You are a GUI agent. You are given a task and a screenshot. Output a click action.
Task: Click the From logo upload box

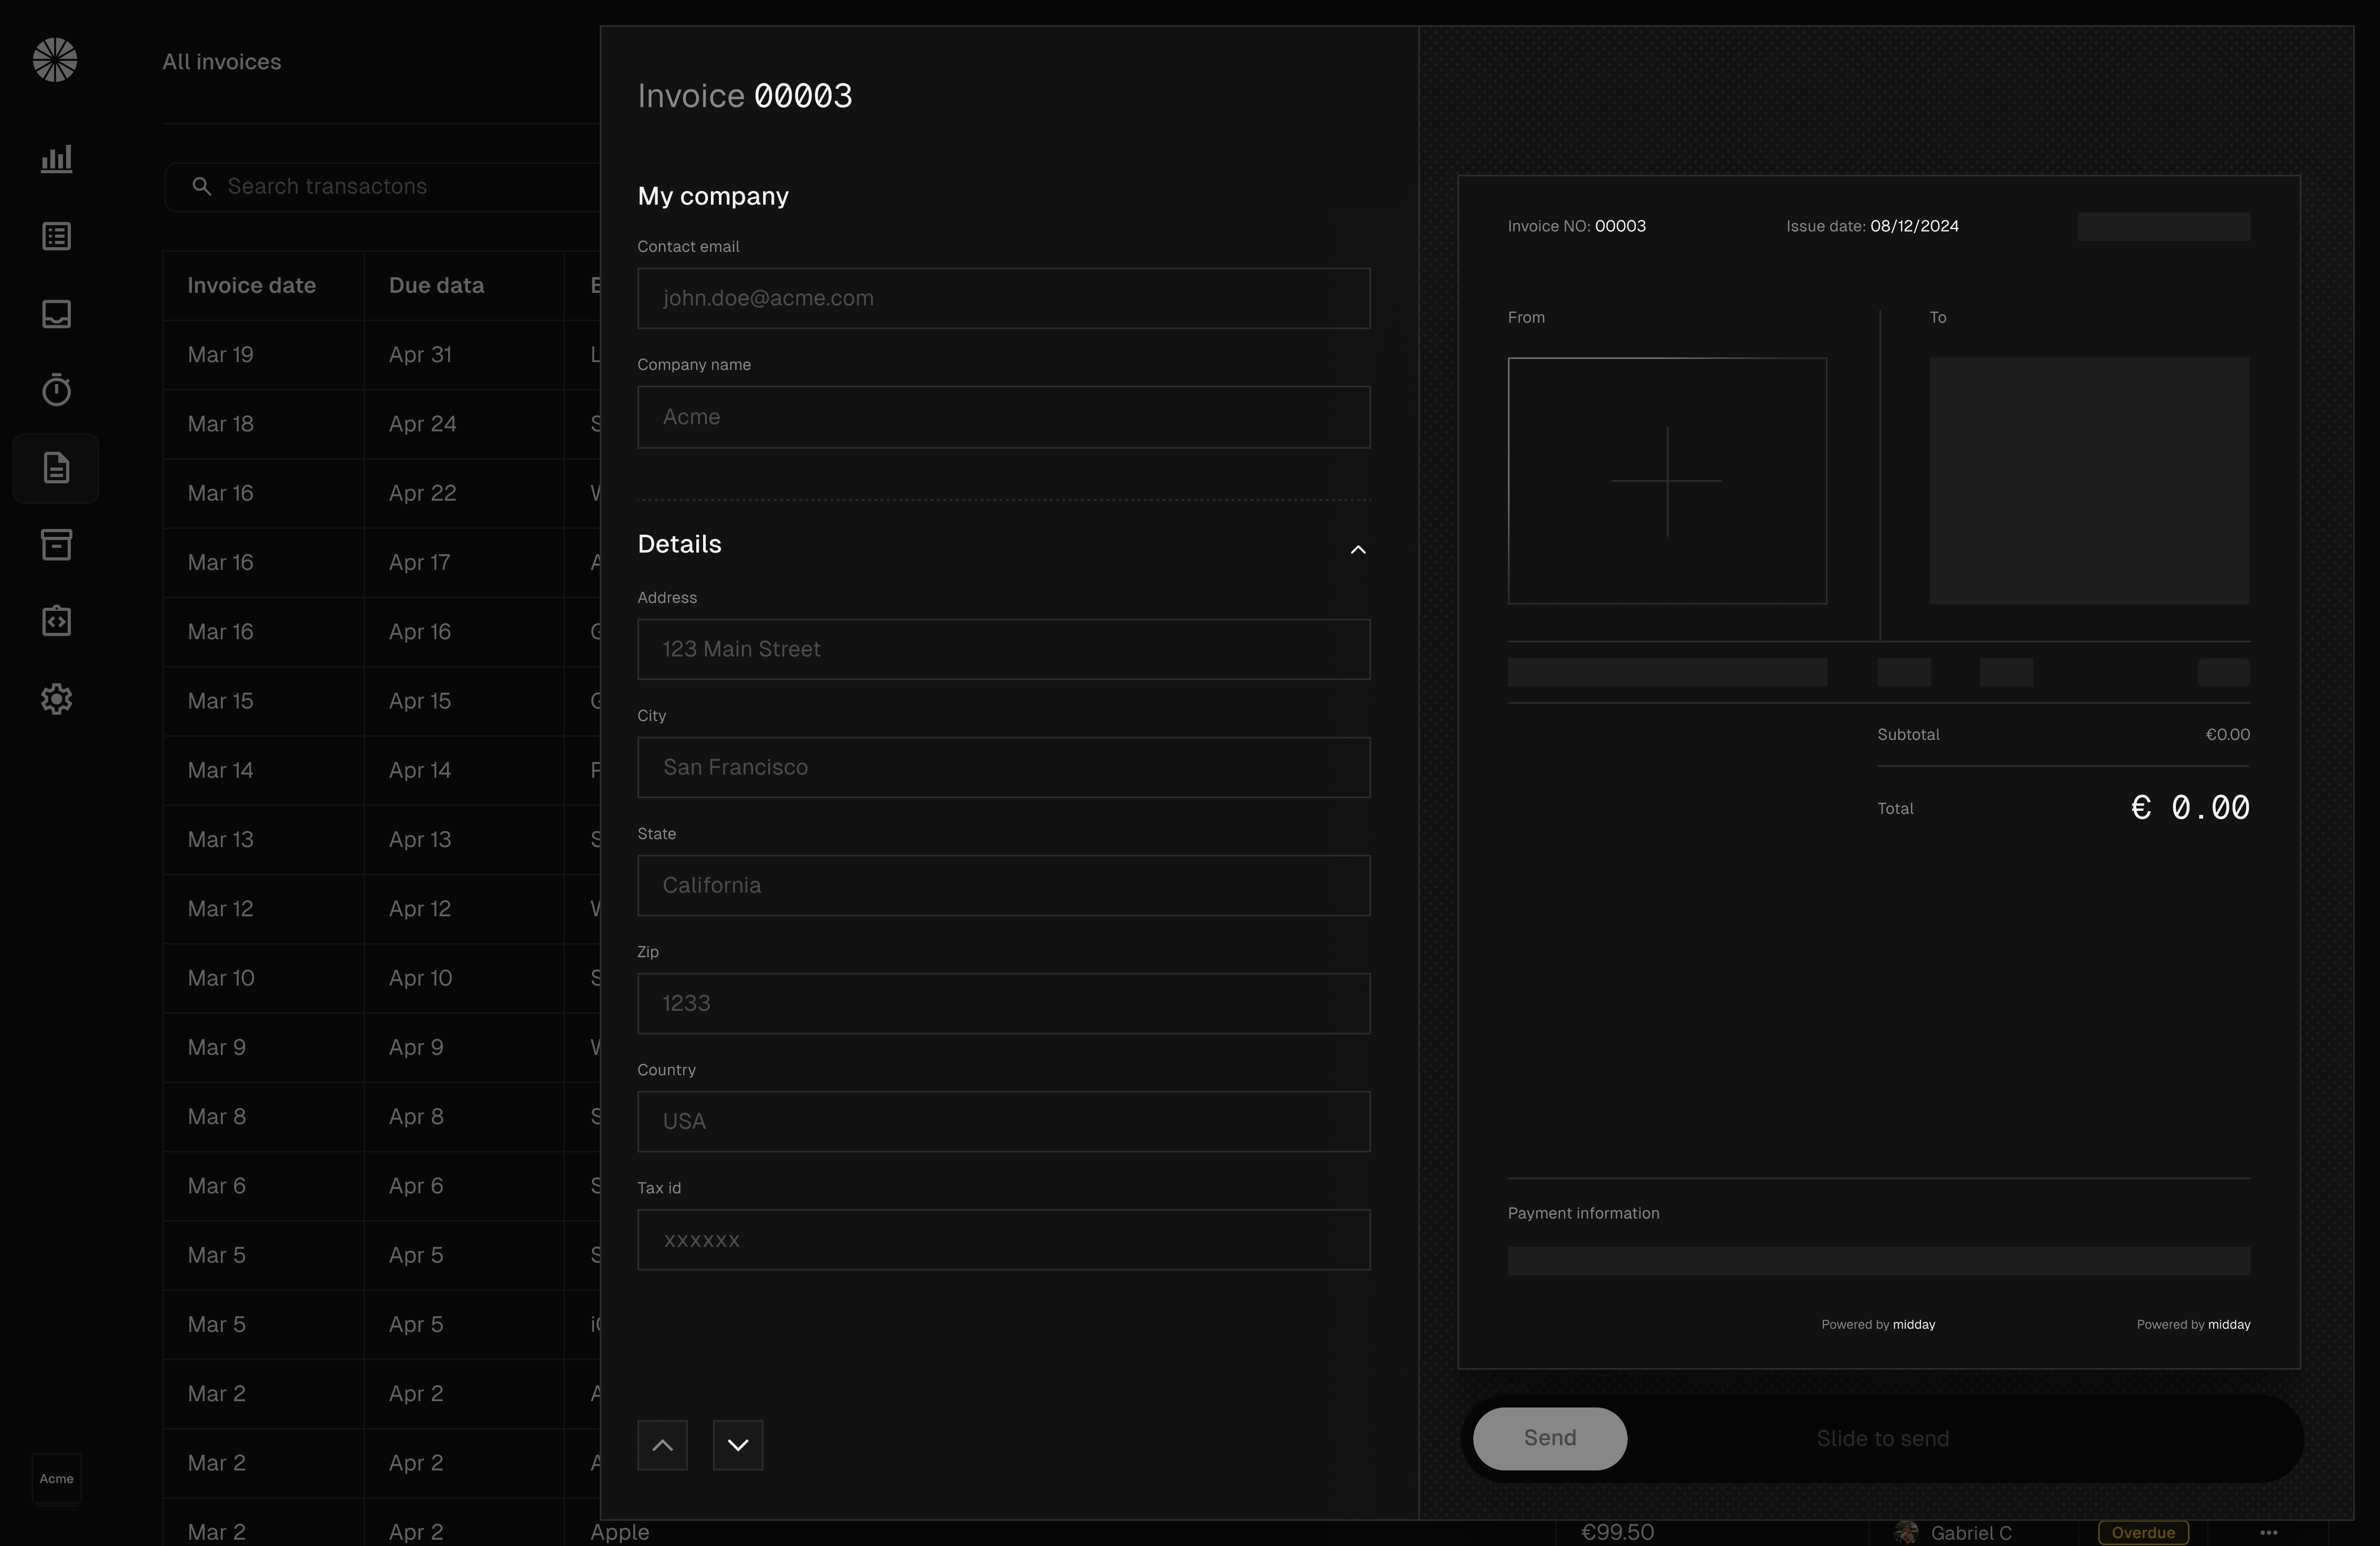pos(1667,481)
